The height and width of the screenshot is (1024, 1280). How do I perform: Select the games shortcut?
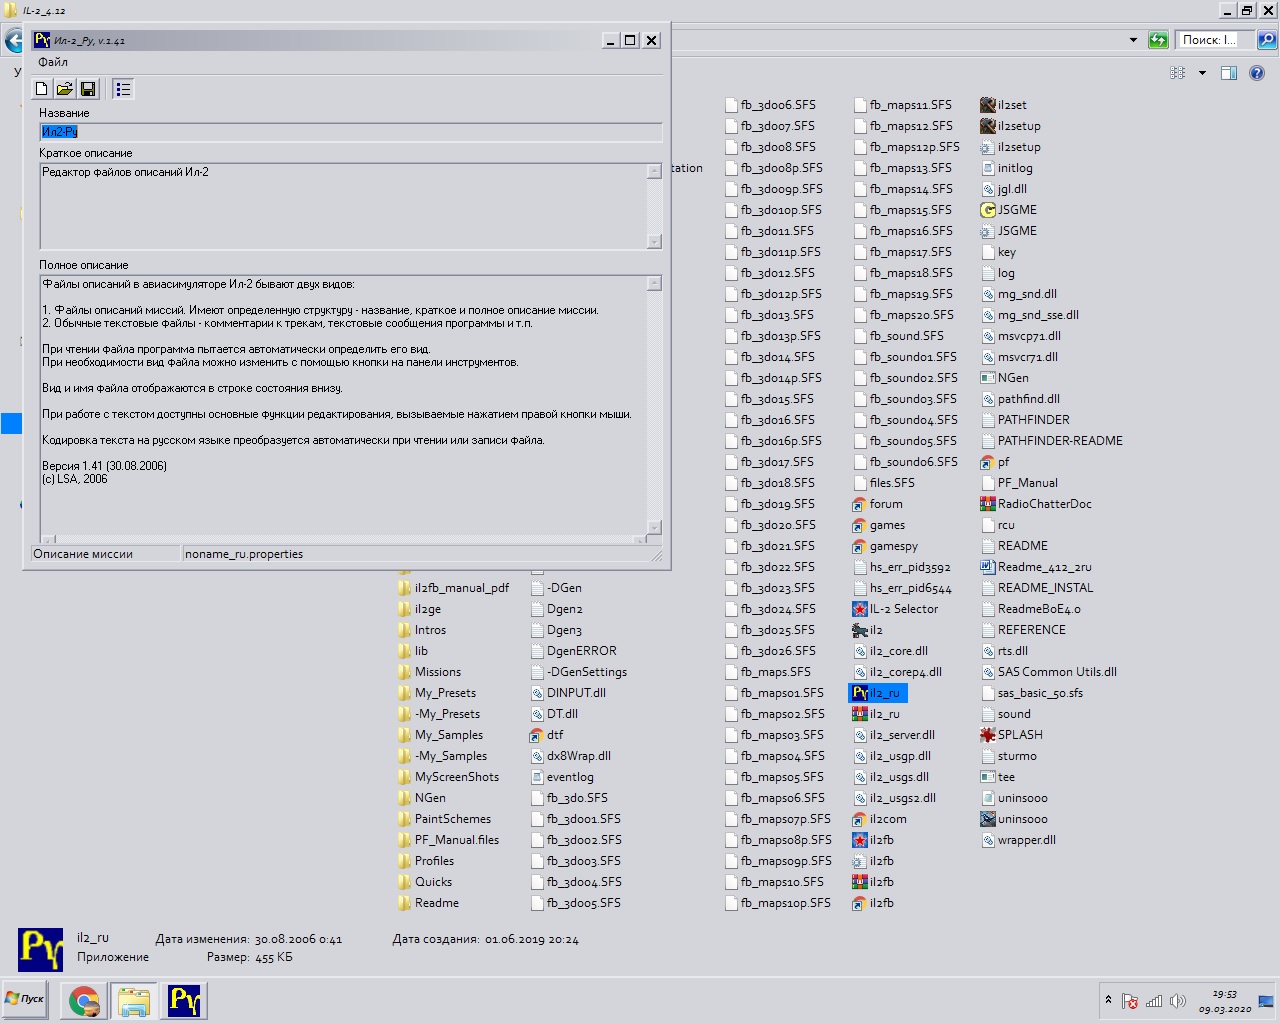click(879, 525)
